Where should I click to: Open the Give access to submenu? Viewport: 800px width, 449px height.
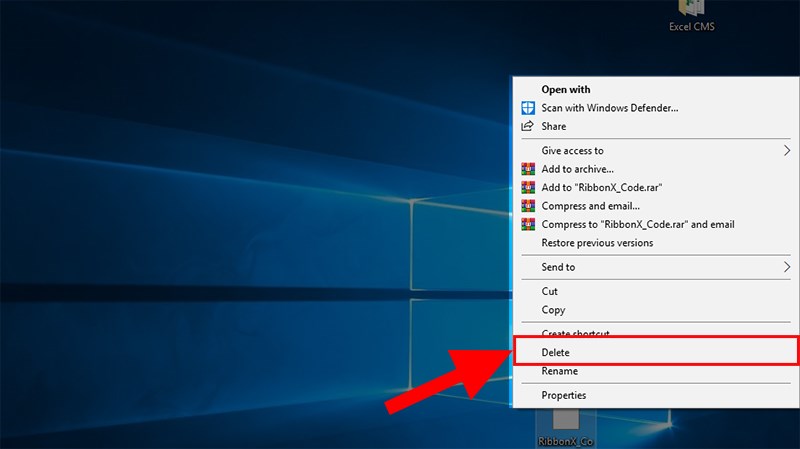656,151
